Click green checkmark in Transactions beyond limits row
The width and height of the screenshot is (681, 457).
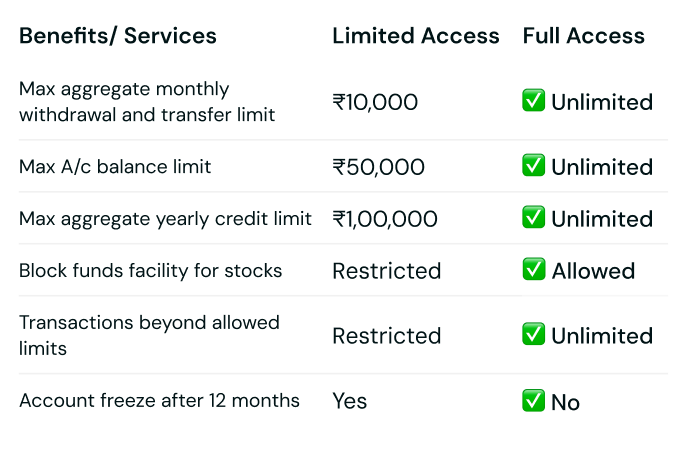point(533,335)
